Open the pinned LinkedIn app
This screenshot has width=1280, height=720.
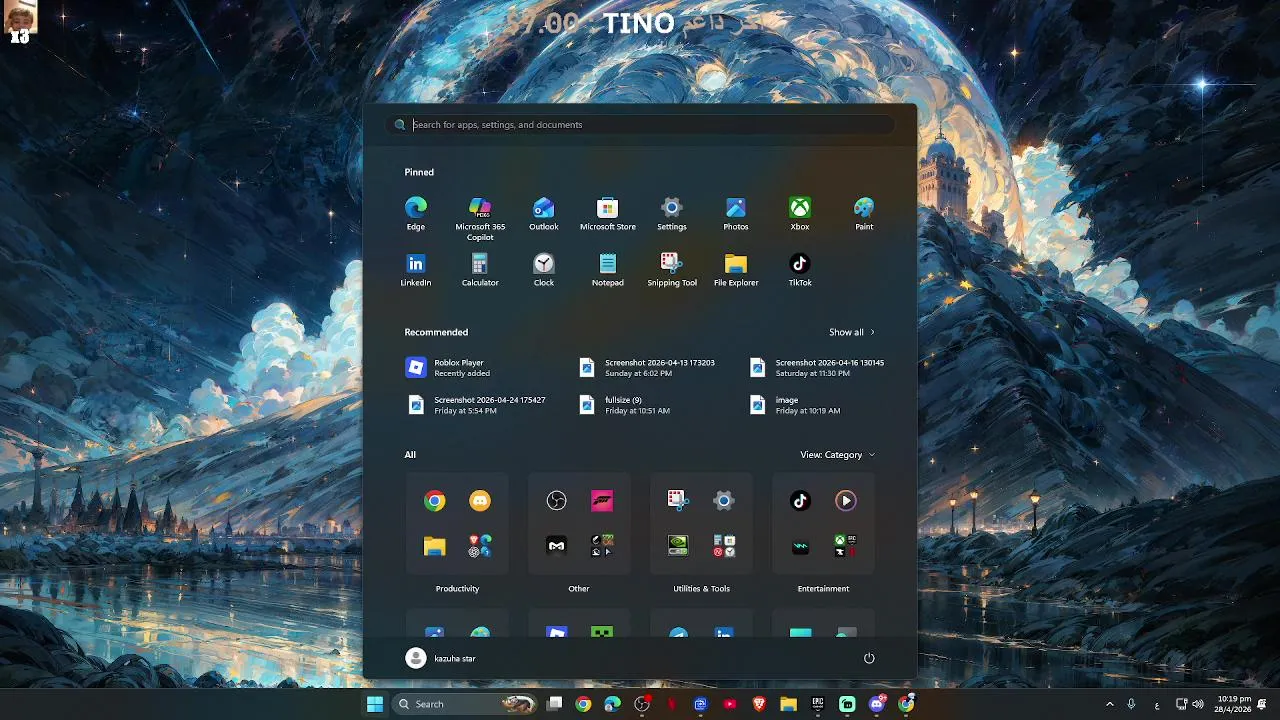[x=415, y=270]
